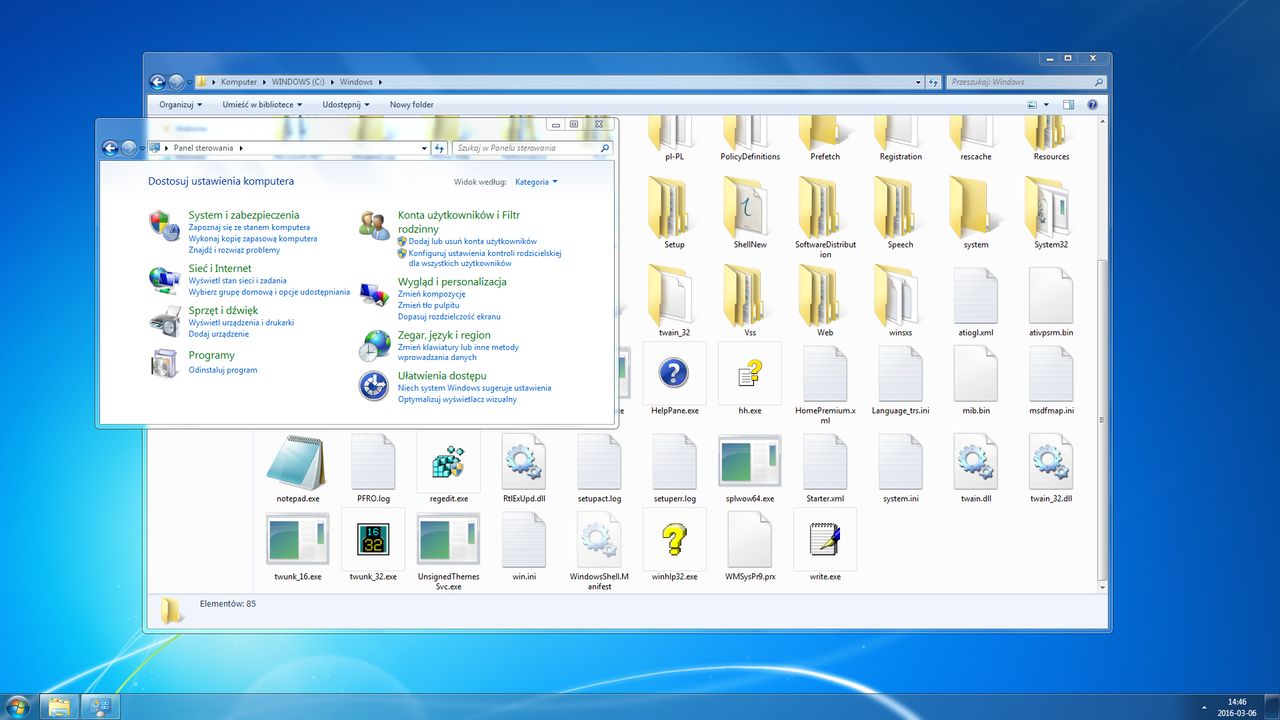Click the Windows breadcrumb segment in Explorer
Screen dimensions: 1280x720
coord(356,82)
